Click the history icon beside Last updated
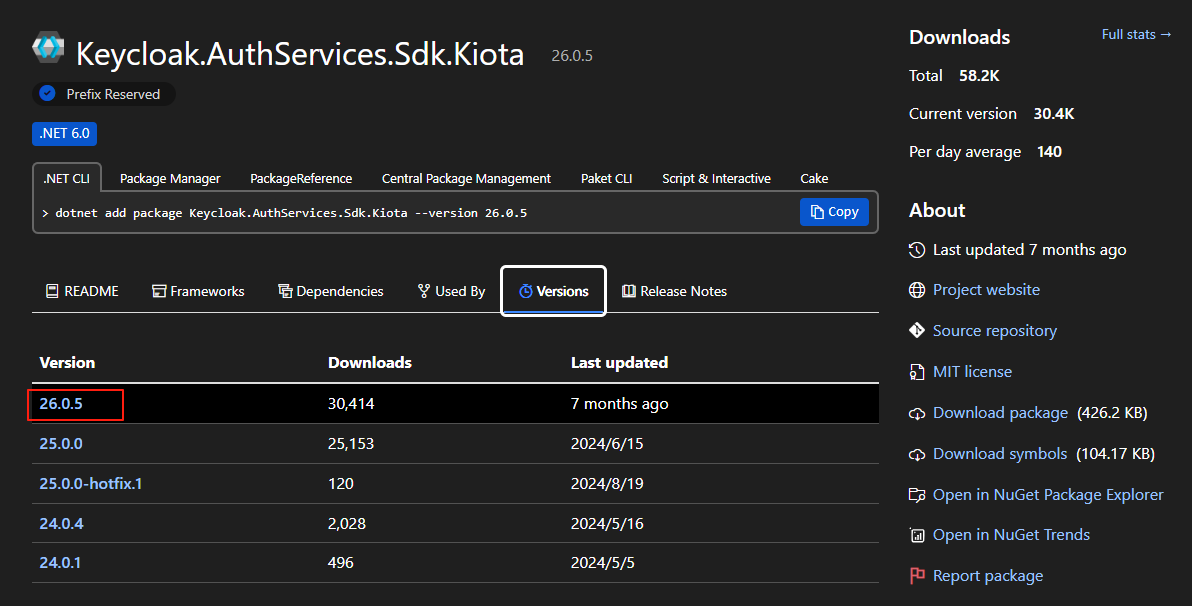This screenshot has height=606, width=1192. [917, 249]
